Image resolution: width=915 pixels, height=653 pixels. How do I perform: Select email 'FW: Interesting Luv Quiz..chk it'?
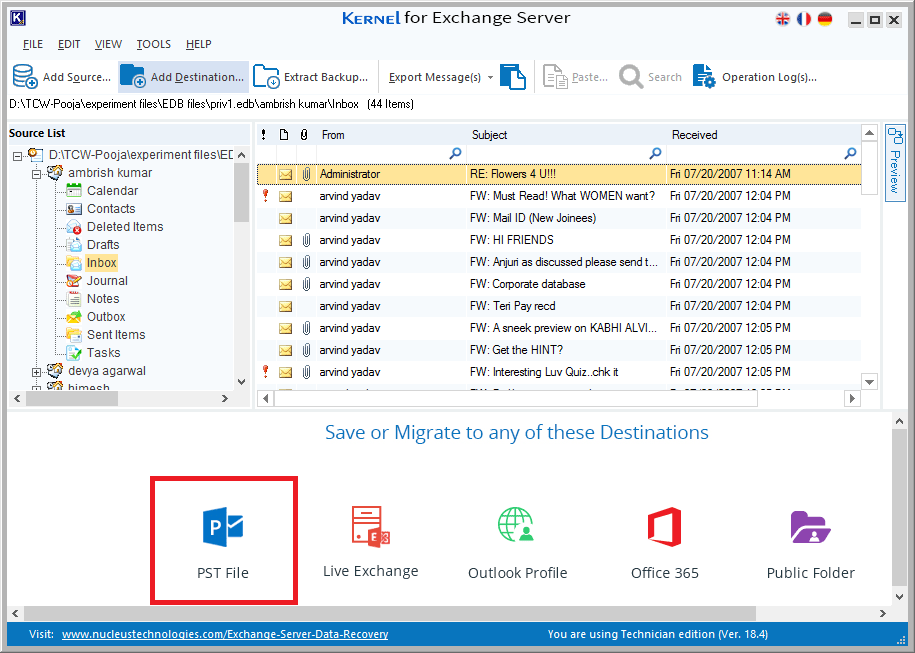pyautogui.click(x=559, y=372)
